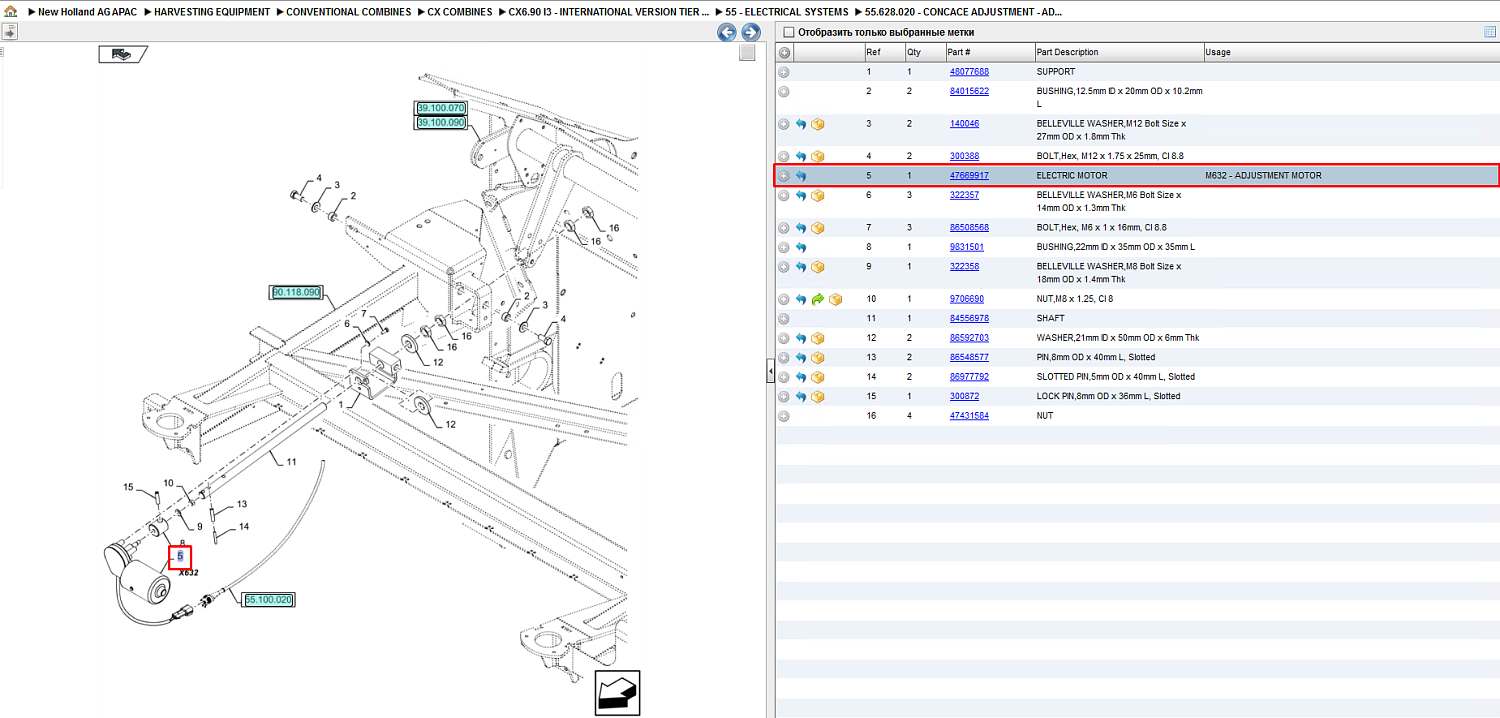
Task: Click the blue arrow icon for part 9831501
Action: [x=801, y=247]
